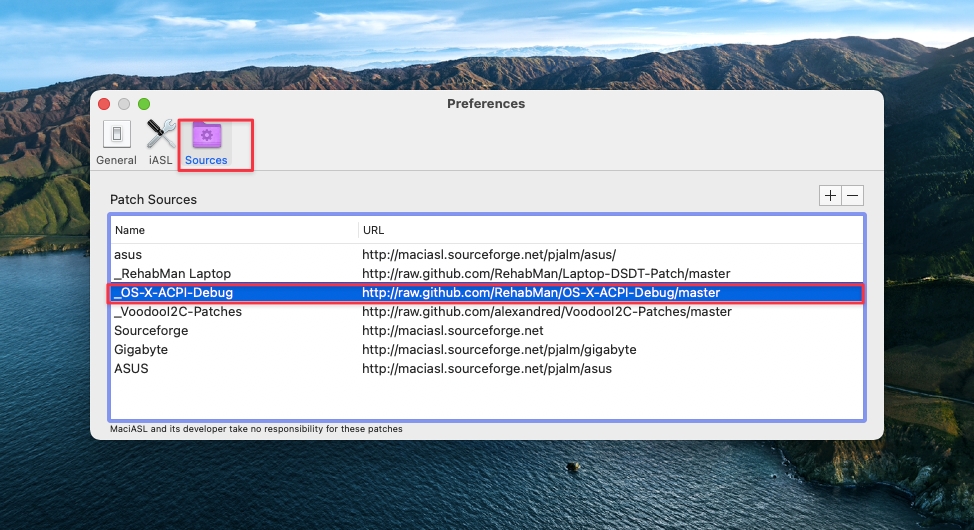Sort by the Name column header
This screenshot has width=974, height=530.
233,230
